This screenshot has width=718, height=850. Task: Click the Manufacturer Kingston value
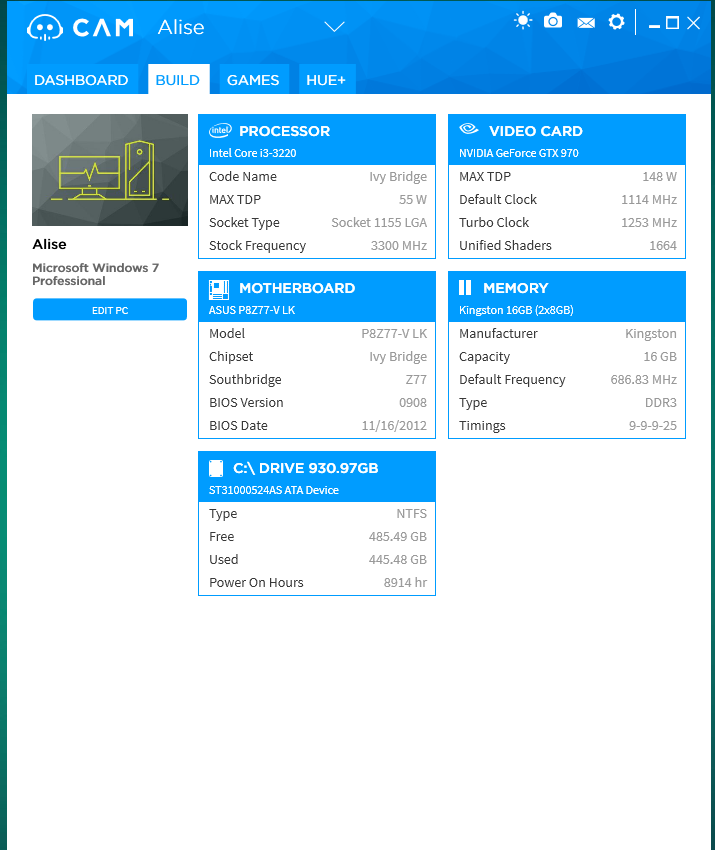651,333
